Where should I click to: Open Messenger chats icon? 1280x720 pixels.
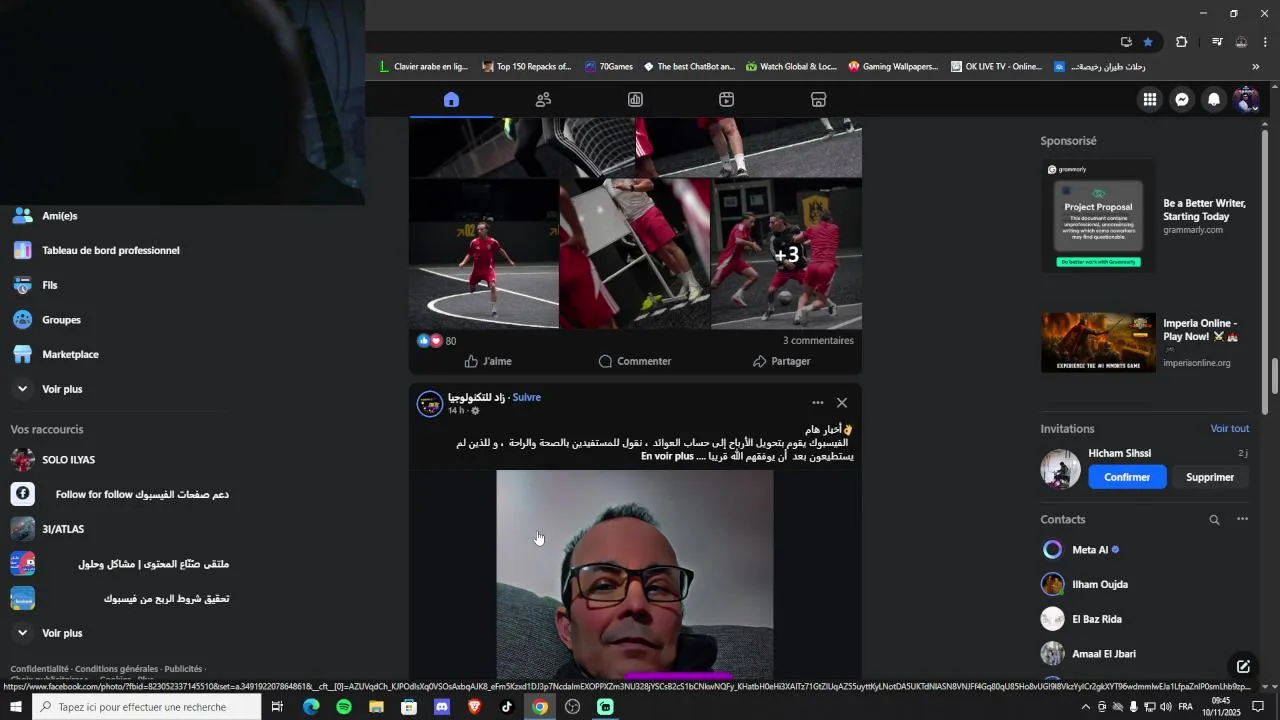pyautogui.click(x=1182, y=100)
